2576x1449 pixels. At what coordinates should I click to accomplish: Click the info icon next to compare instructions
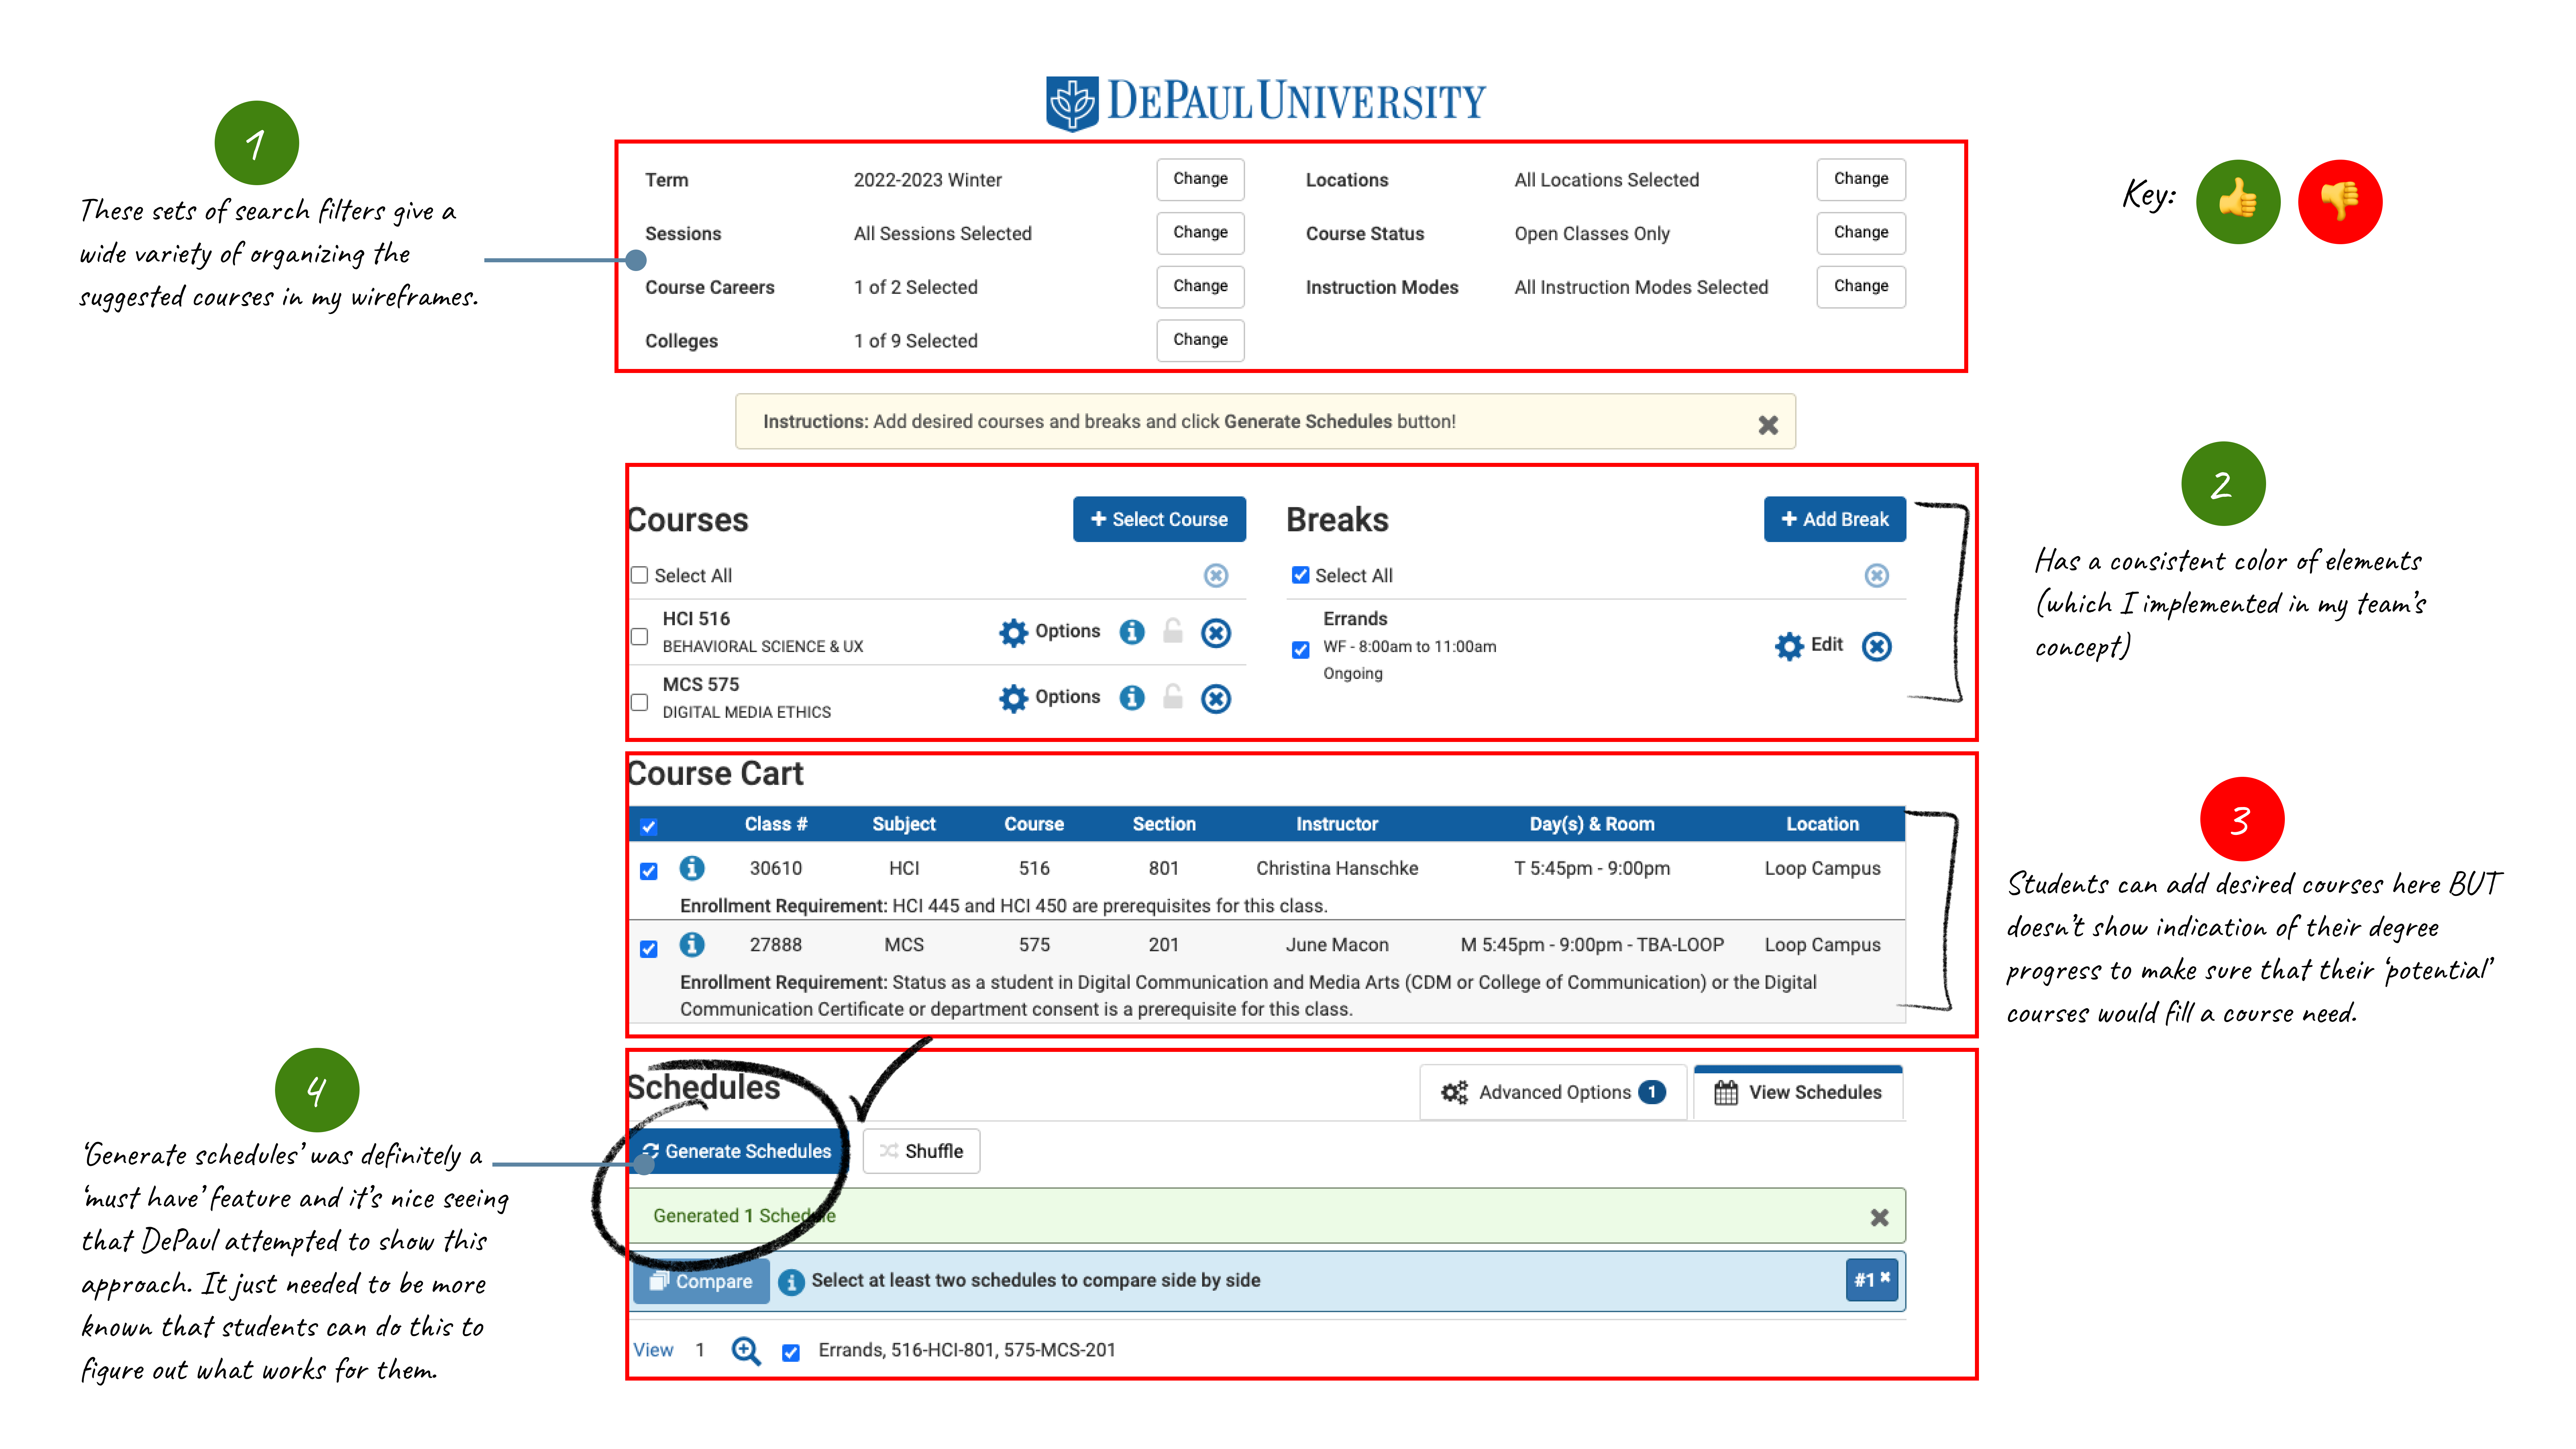tap(791, 1282)
